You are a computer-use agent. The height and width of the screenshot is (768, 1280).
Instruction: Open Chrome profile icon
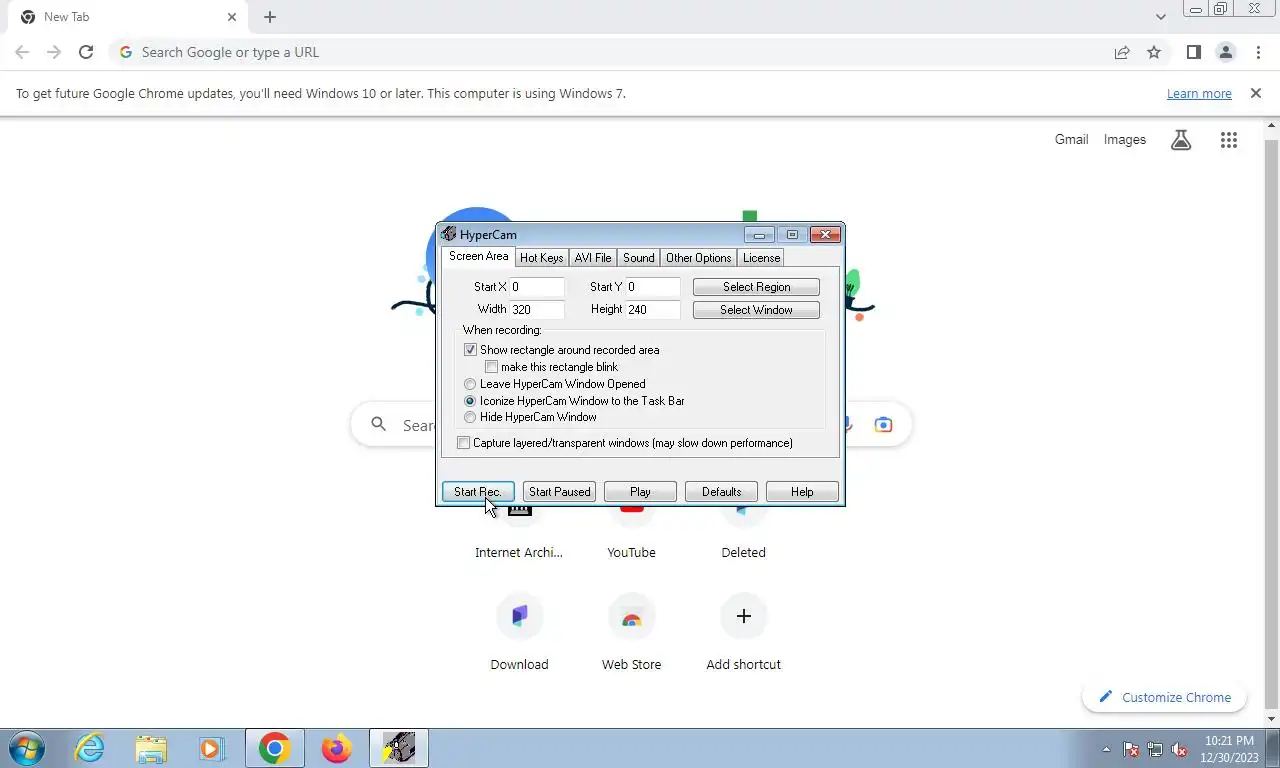click(x=1225, y=52)
